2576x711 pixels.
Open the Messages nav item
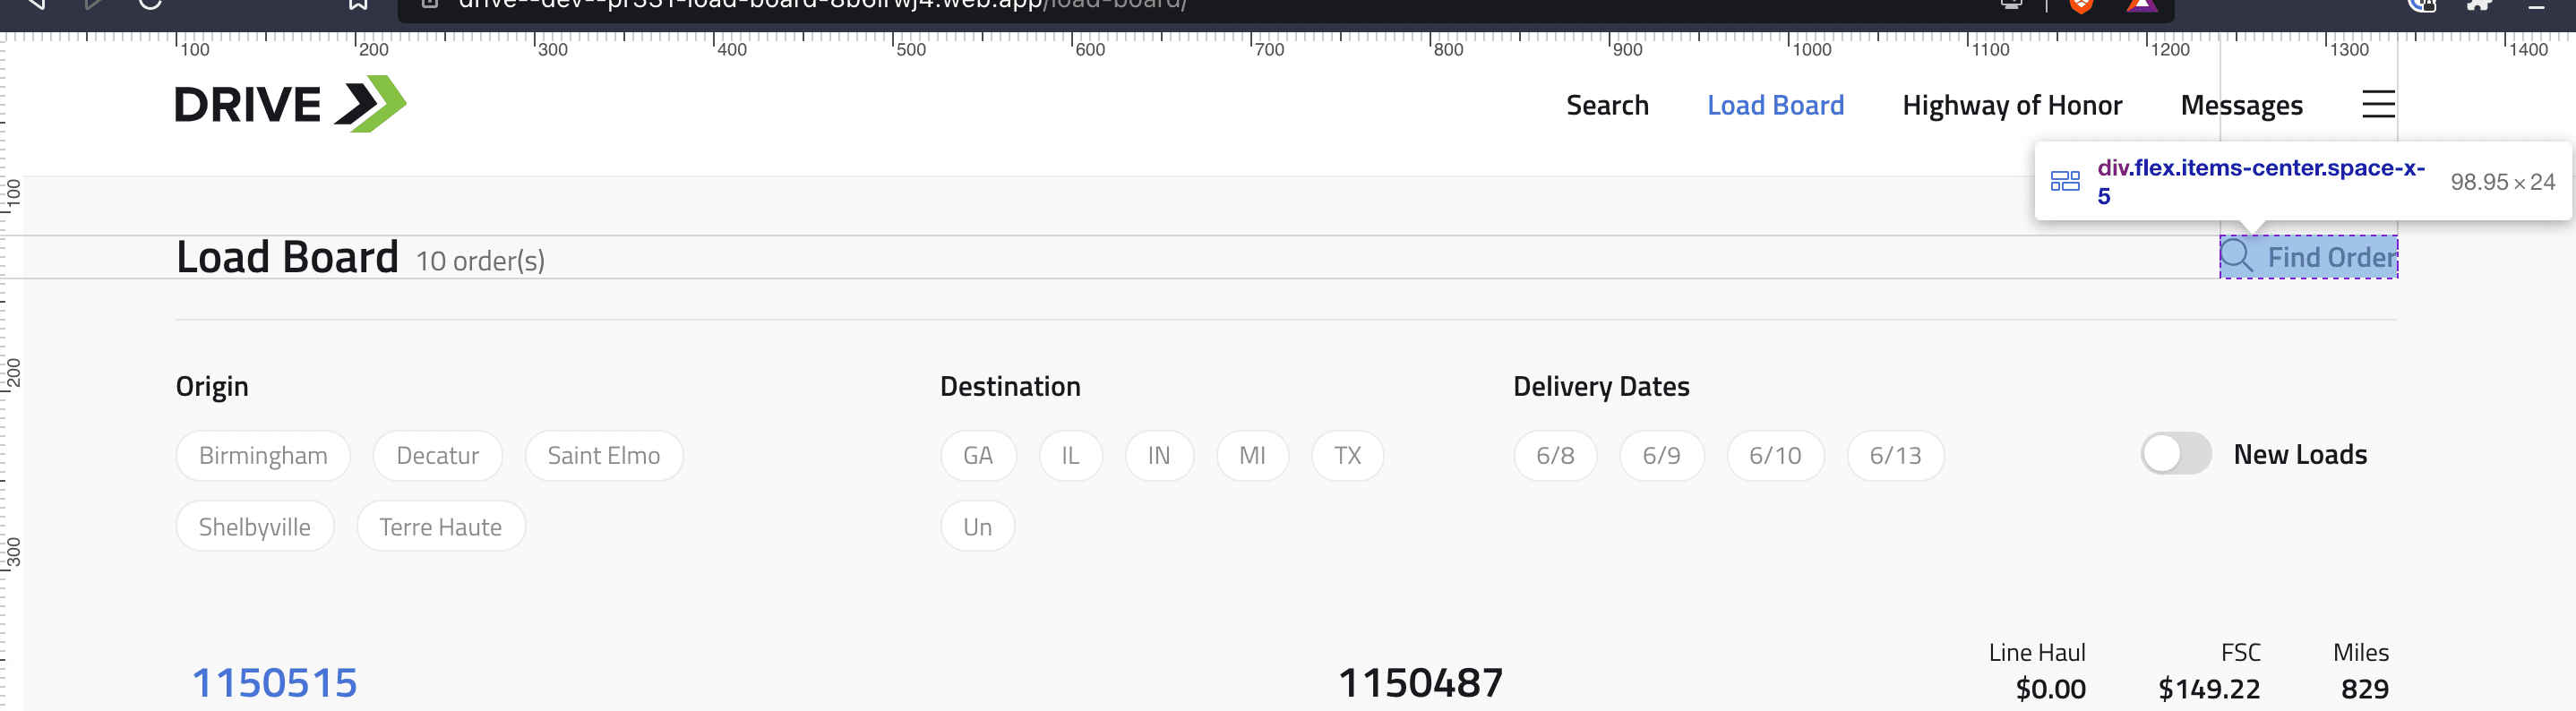[x=2241, y=105]
